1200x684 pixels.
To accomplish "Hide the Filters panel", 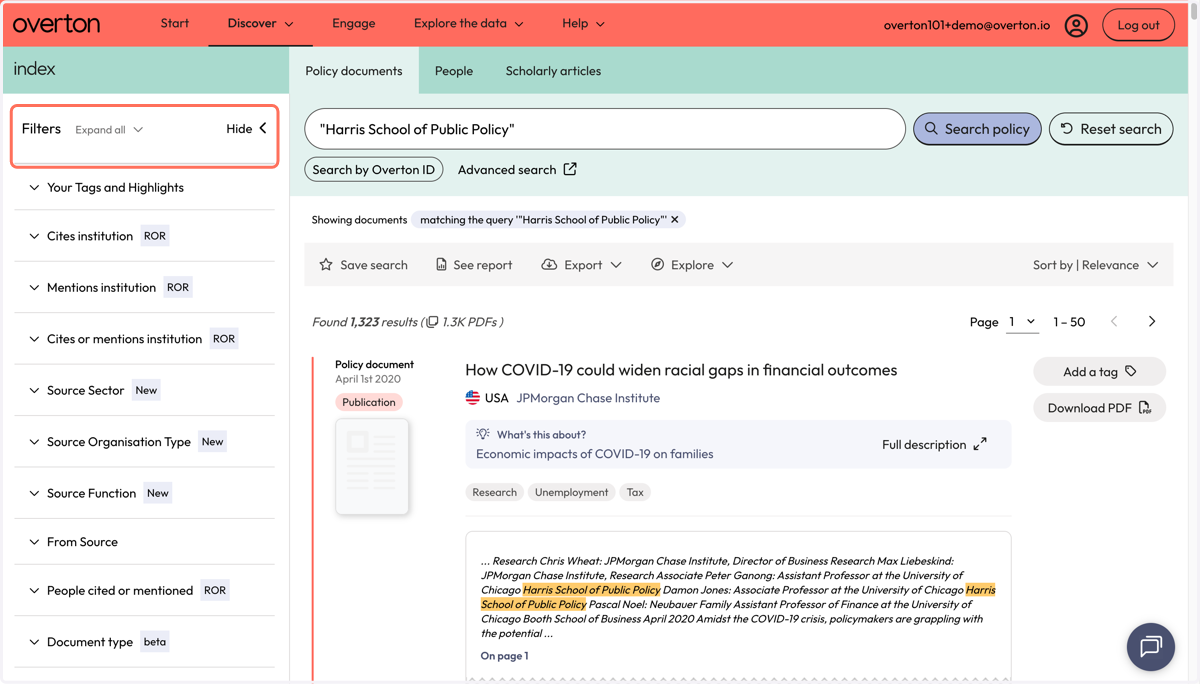I will click(x=246, y=129).
